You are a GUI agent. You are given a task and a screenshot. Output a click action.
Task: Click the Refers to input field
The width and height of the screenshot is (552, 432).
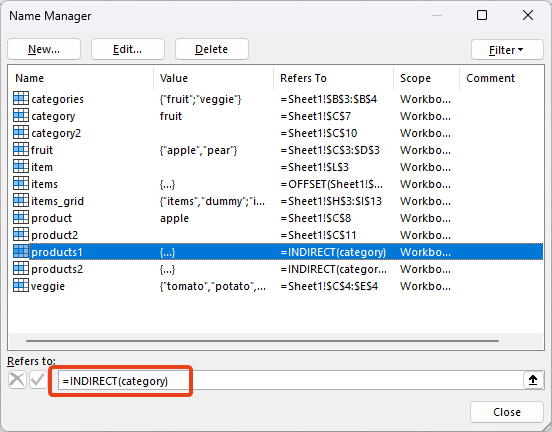(290, 380)
